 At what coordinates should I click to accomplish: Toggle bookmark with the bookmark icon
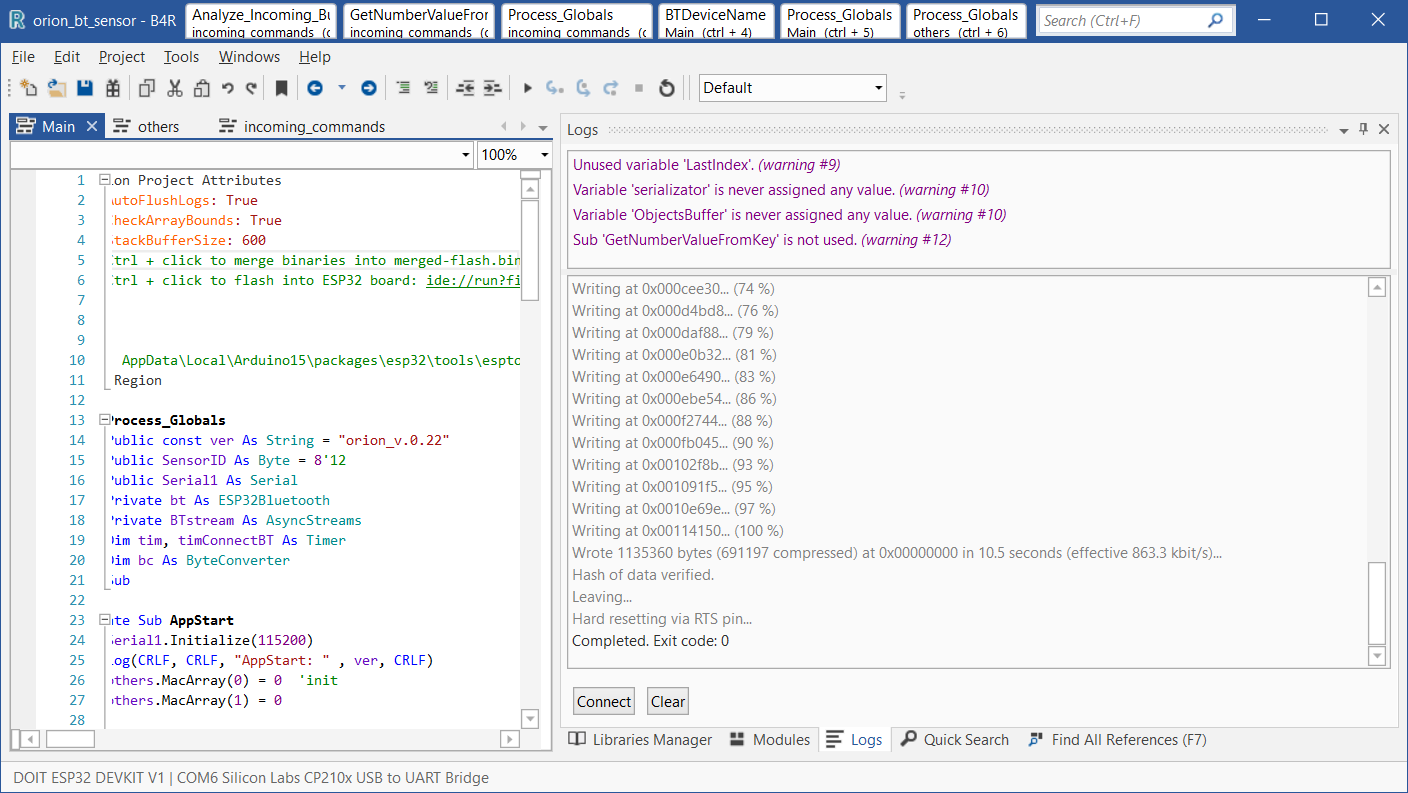pos(282,88)
